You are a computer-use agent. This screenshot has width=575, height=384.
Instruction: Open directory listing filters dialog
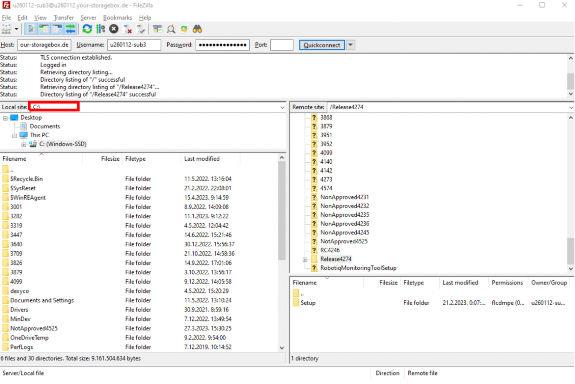pos(157,29)
